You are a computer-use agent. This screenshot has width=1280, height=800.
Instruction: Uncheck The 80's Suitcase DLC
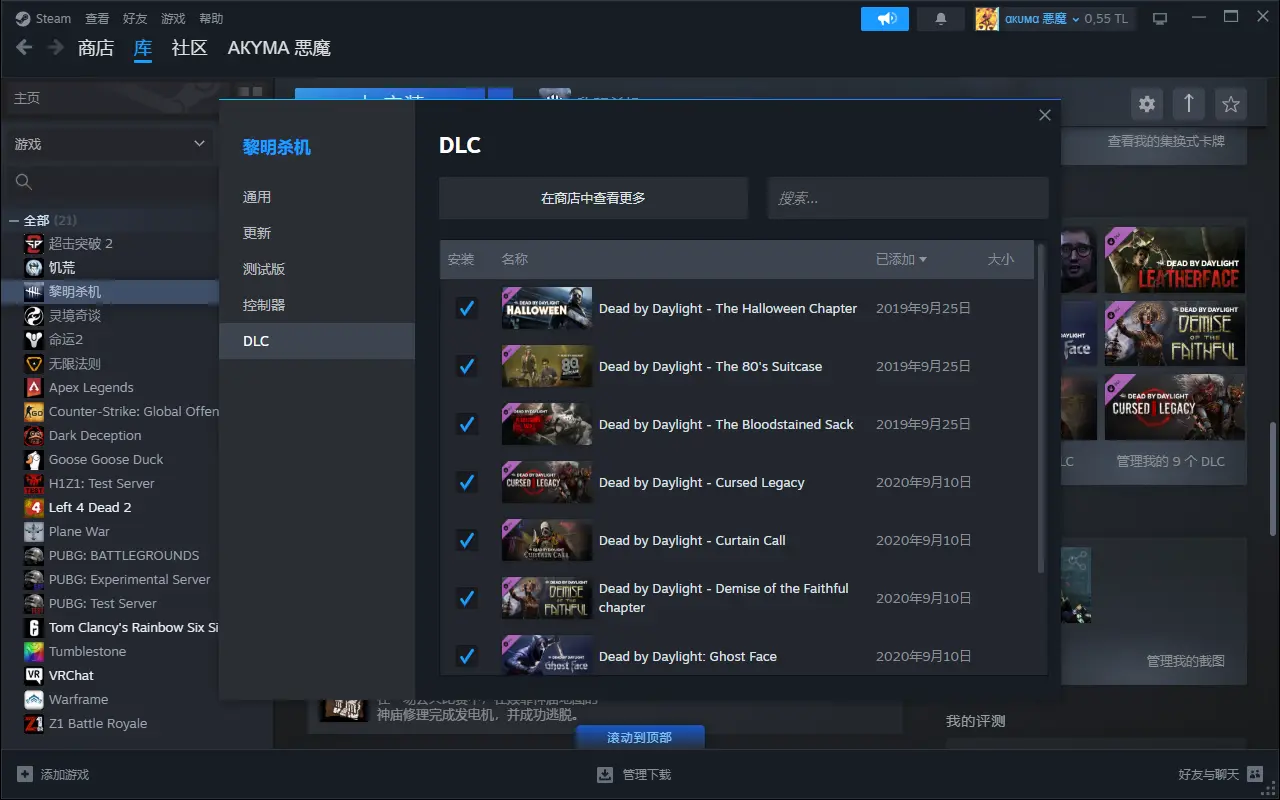click(466, 366)
